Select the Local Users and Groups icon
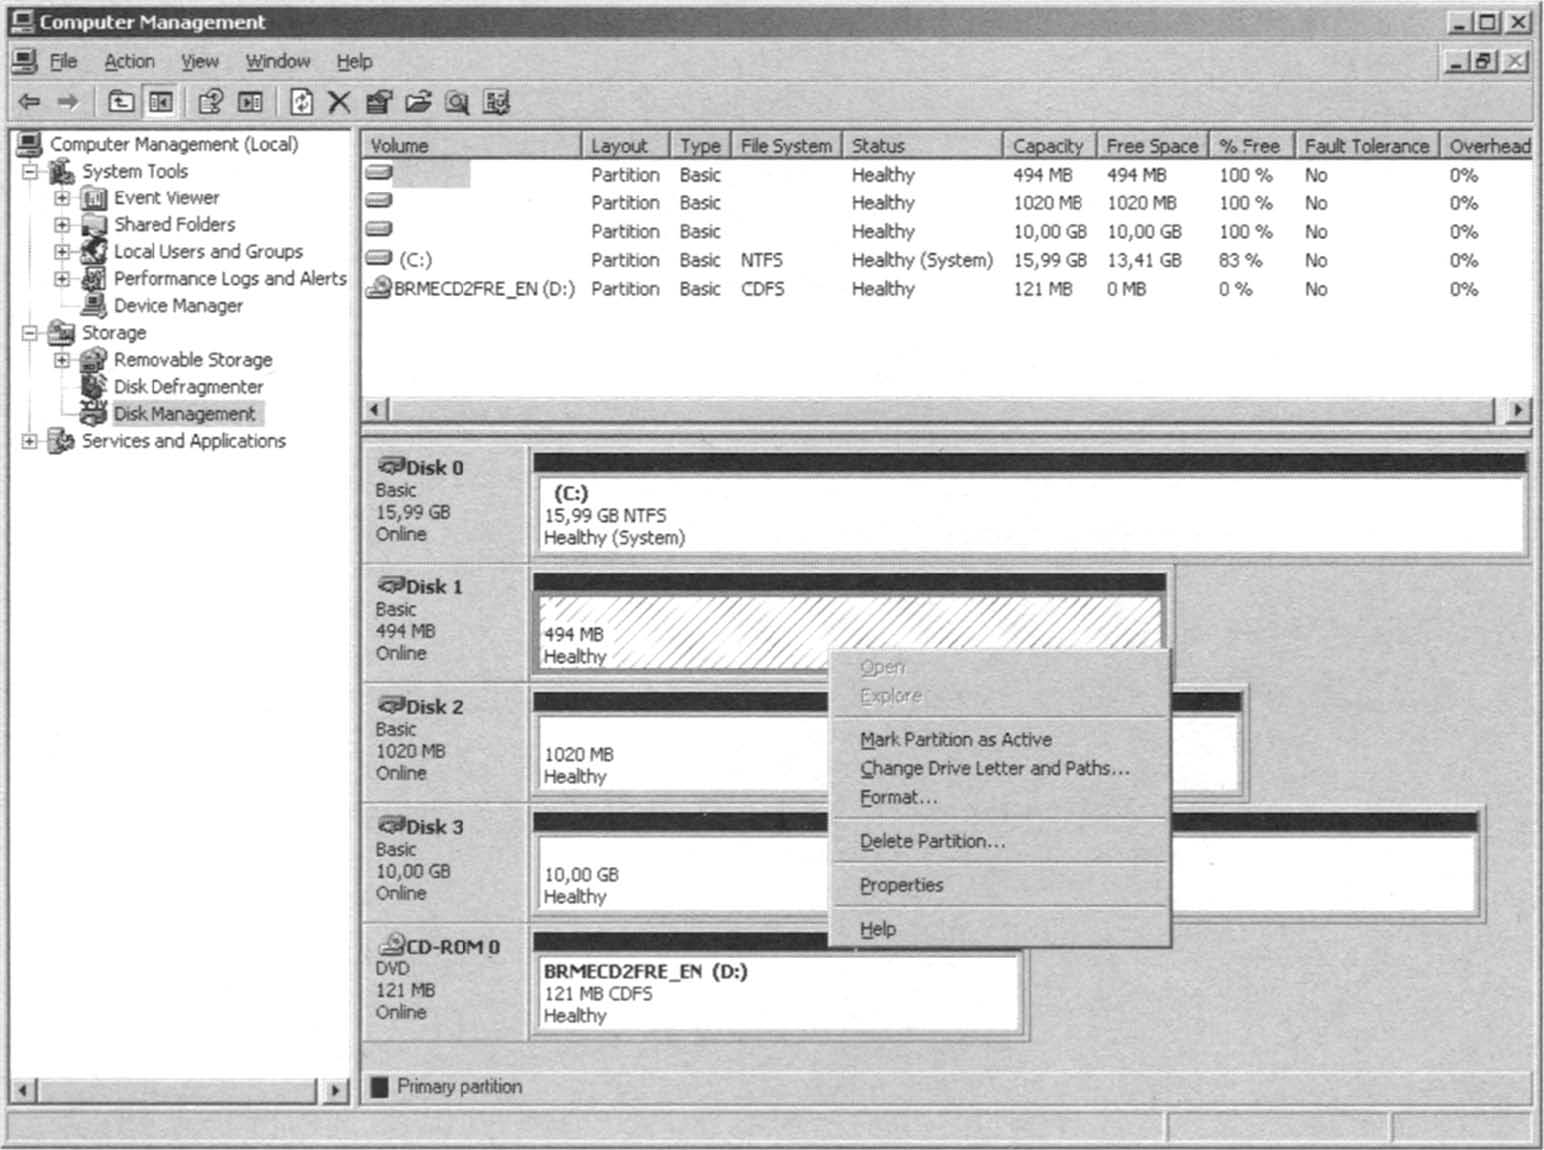 coord(94,251)
